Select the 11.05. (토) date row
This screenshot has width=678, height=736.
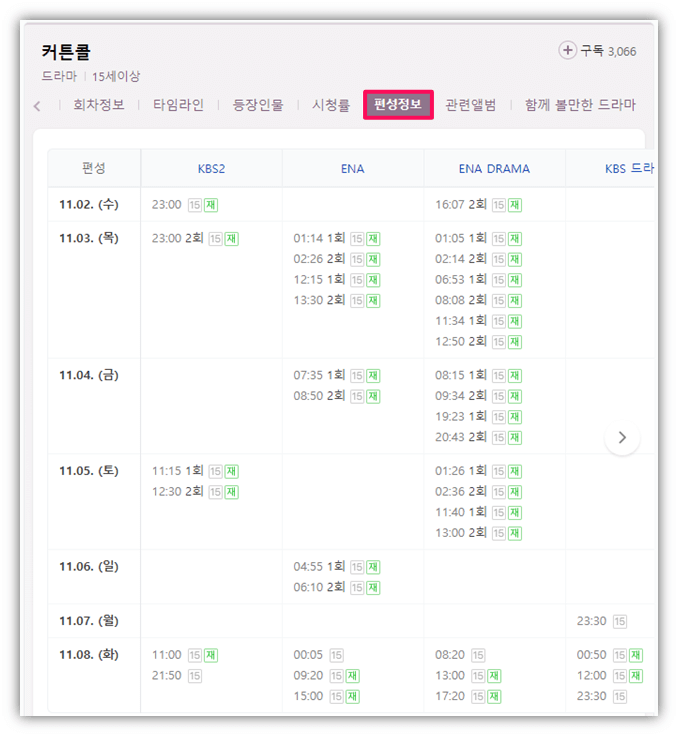89,471
